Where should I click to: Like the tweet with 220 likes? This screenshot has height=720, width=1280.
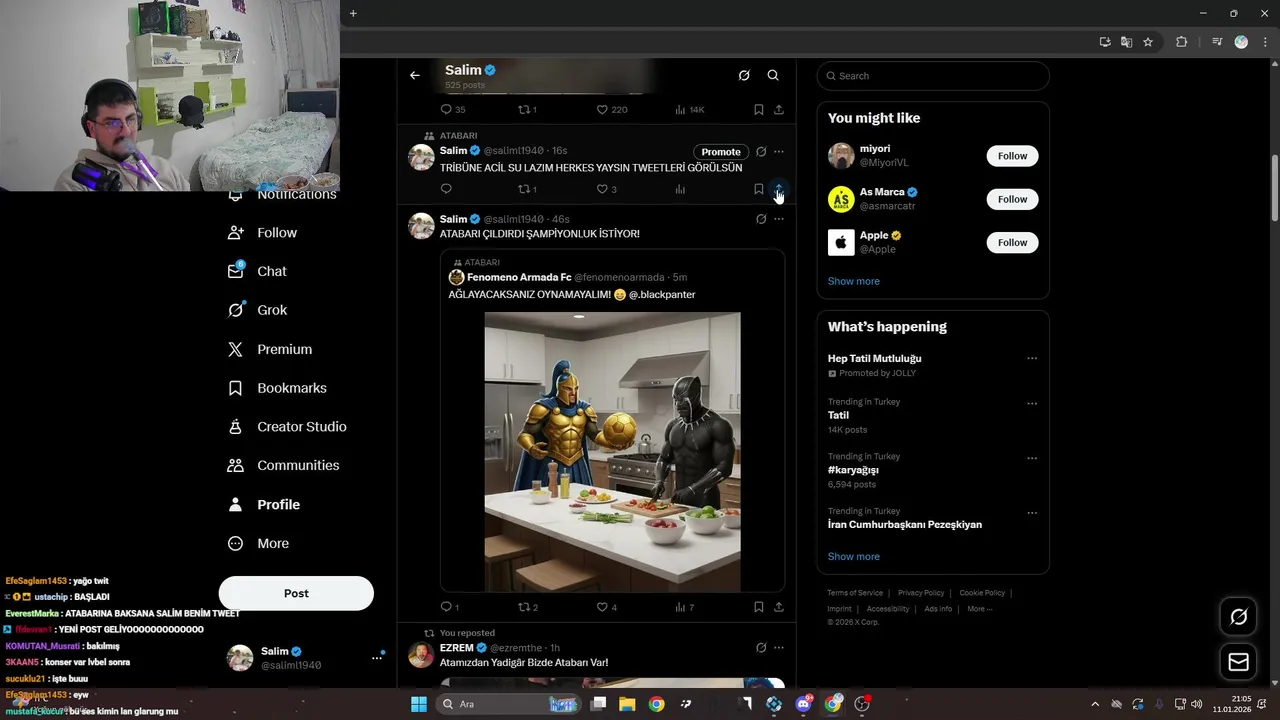[x=611, y=109]
